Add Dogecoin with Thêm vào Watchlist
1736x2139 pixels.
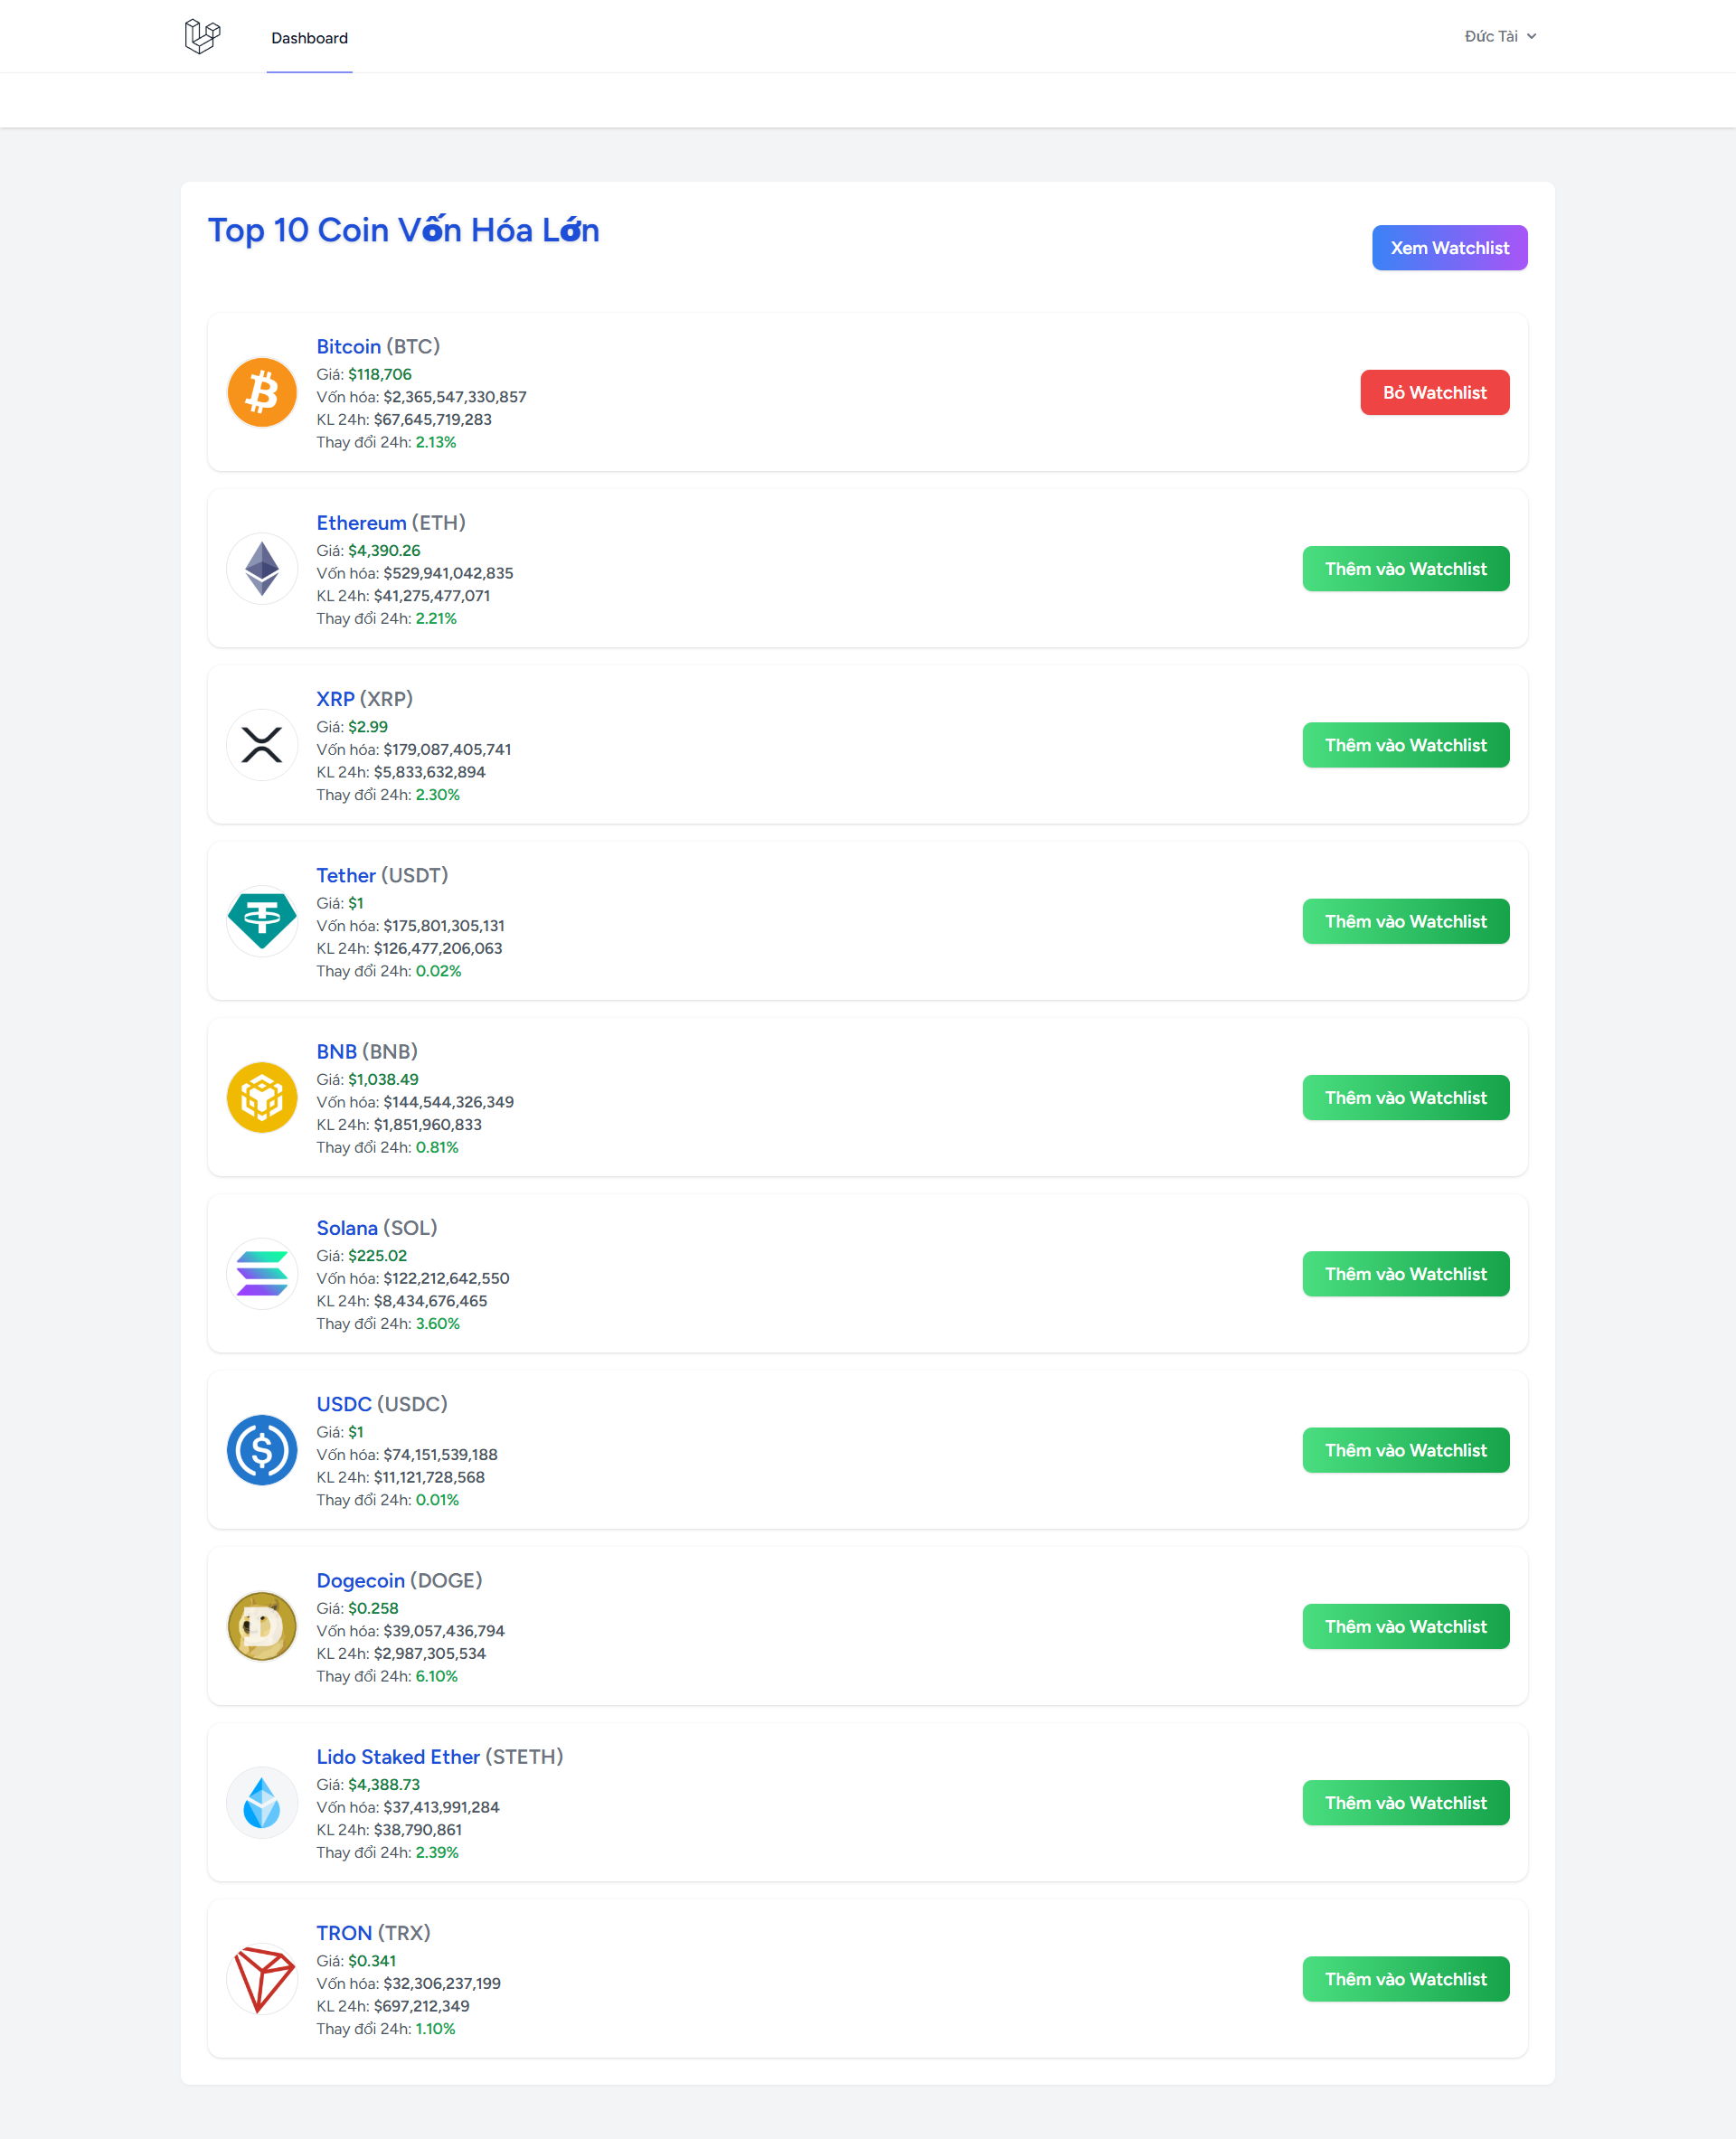(1406, 1627)
